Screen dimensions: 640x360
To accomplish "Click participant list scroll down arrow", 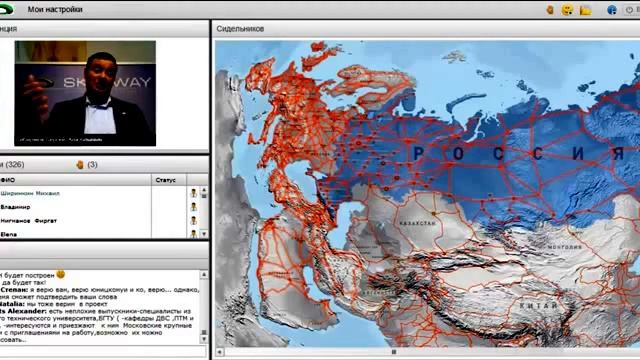I will 204,234.
